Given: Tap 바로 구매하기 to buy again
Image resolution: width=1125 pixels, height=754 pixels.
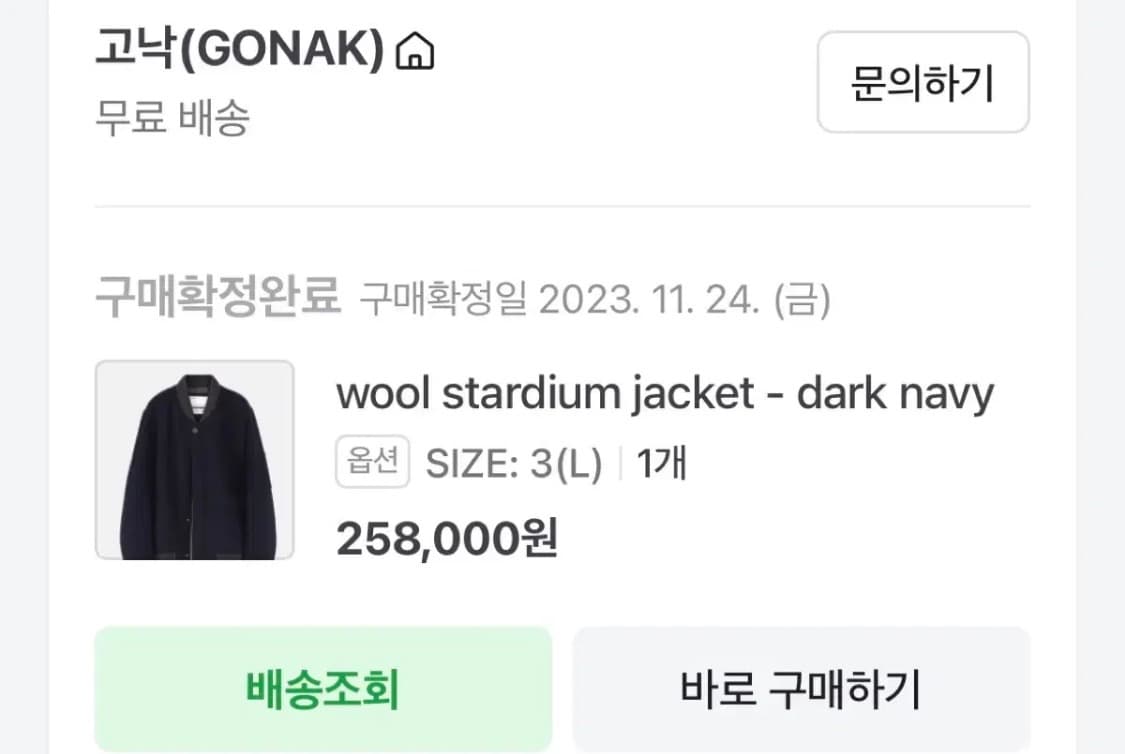Looking at the screenshot, I should 801,689.
